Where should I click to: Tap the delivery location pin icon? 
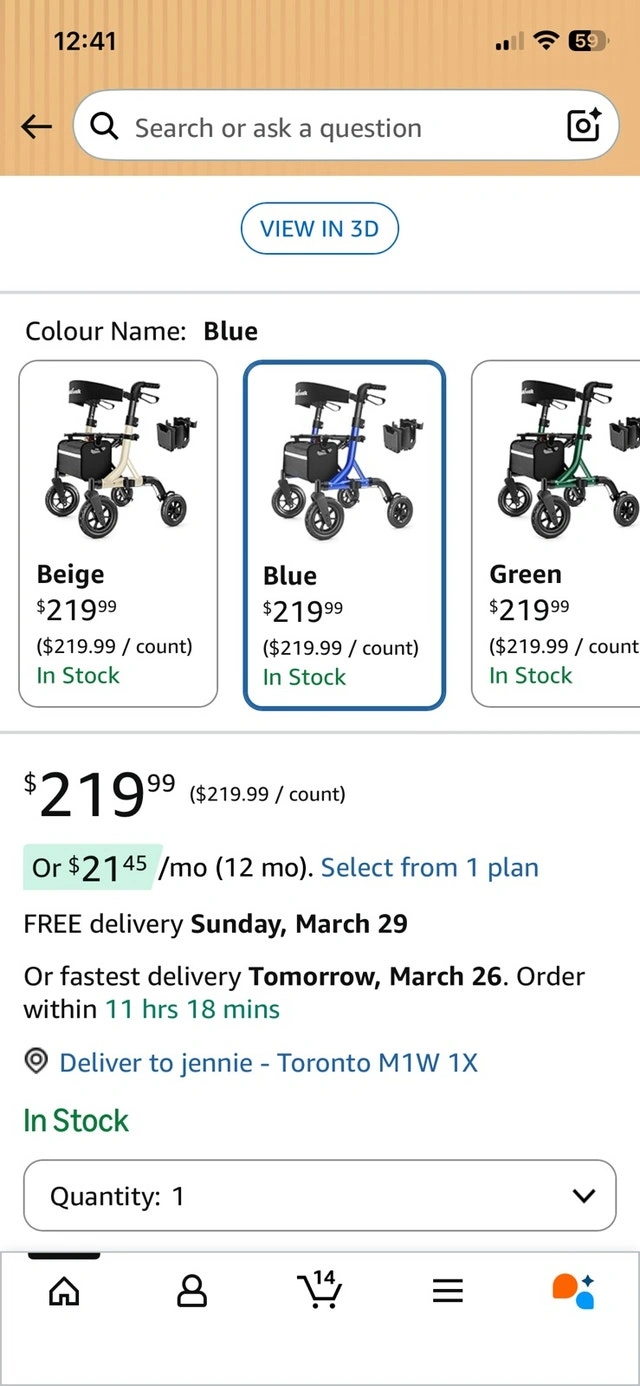tap(37, 1062)
